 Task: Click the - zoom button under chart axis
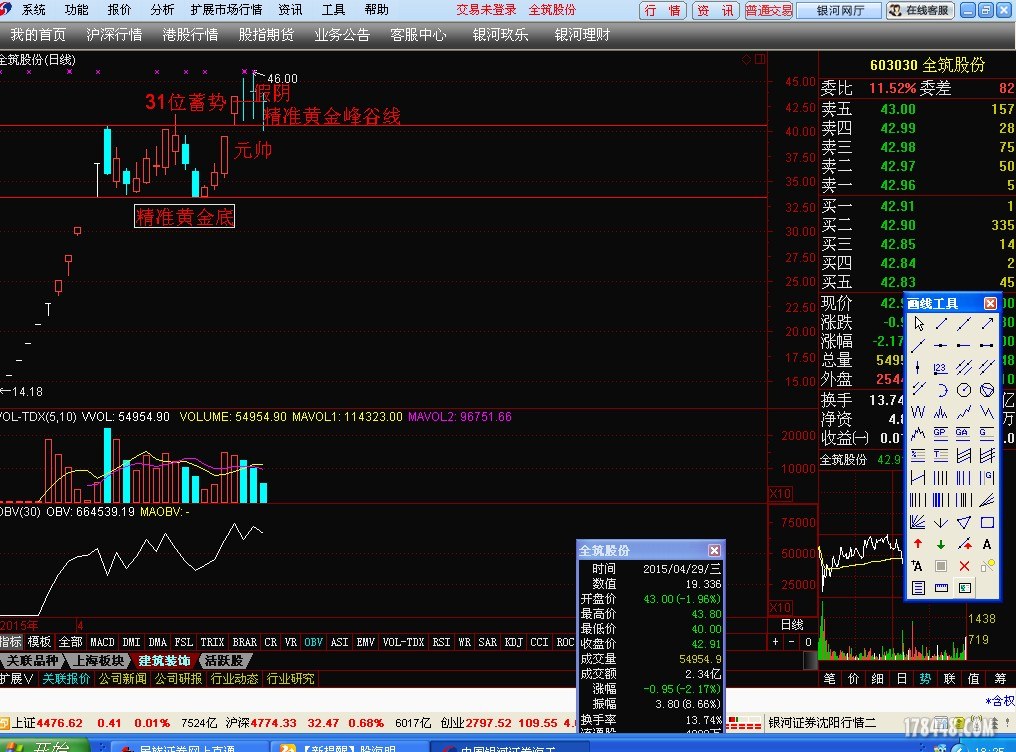tap(791, 642)
